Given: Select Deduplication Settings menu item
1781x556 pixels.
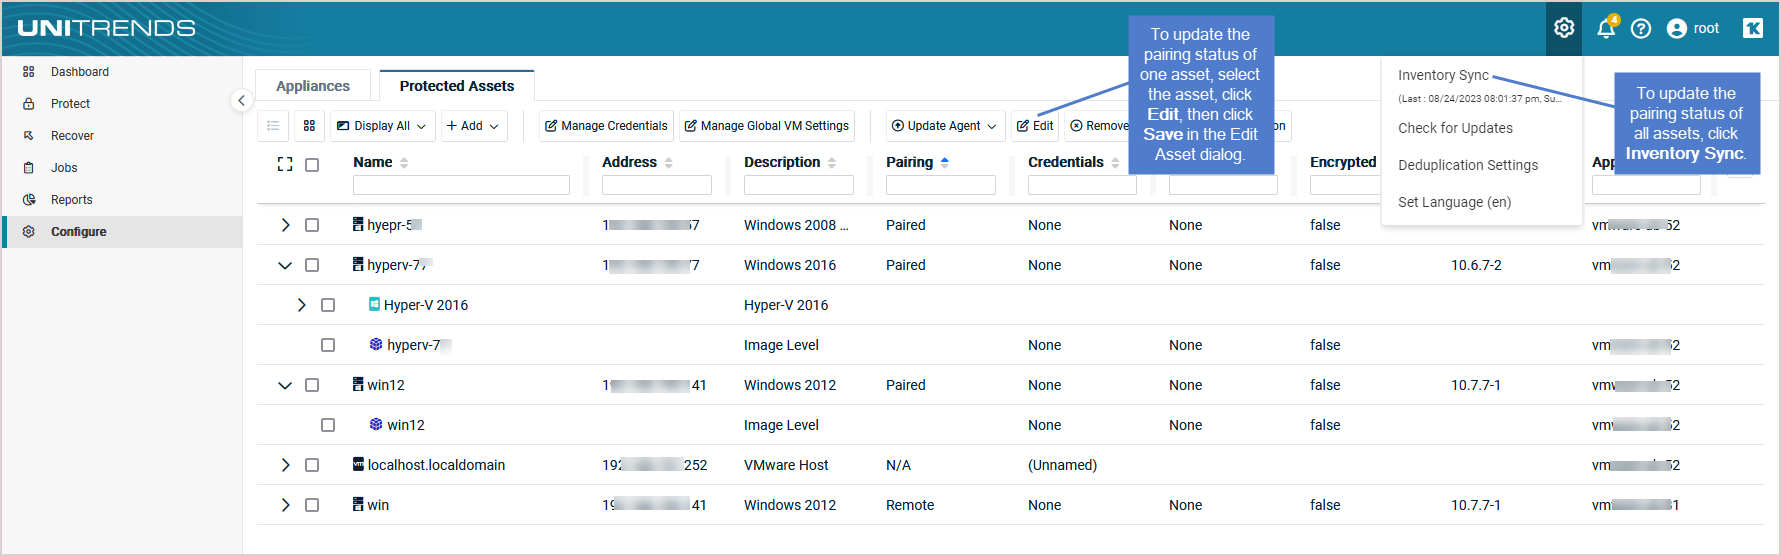Looking at the screenshot, I should tap(1468, 165).
